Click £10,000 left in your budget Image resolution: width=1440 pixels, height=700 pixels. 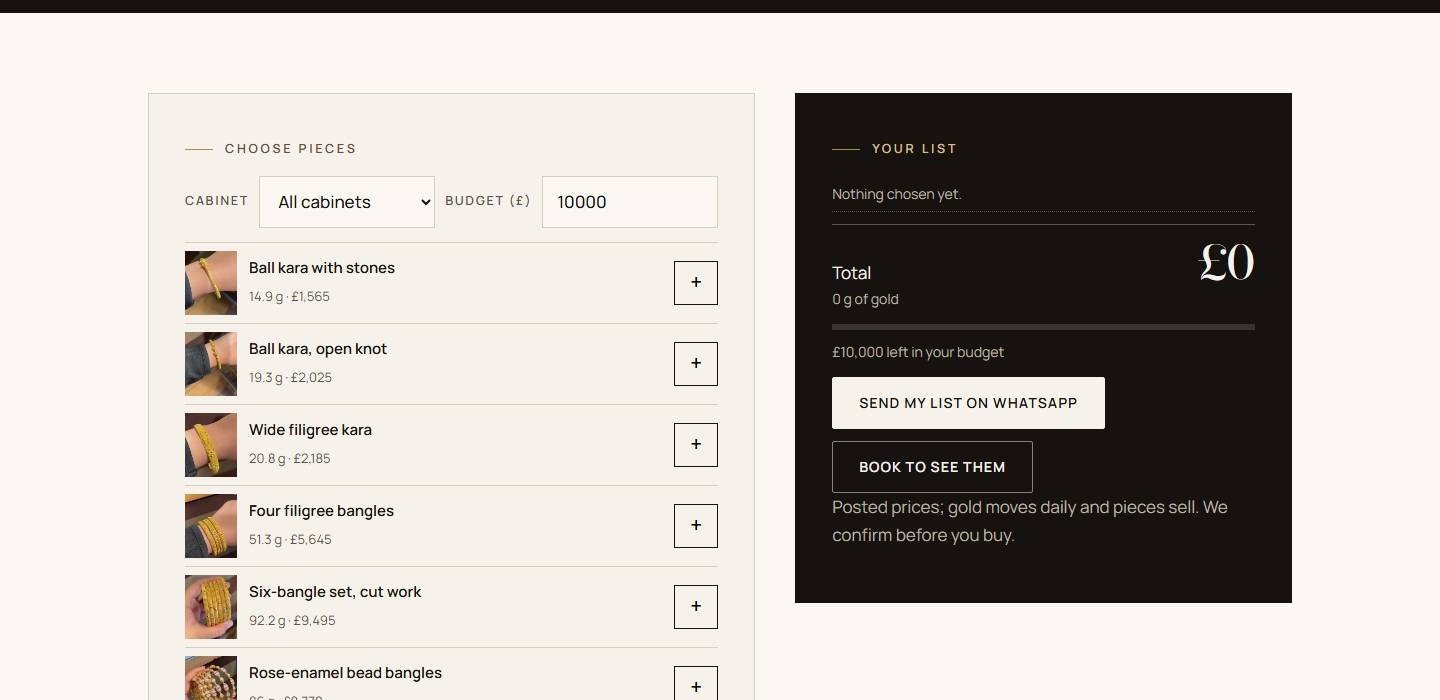tap(918, 352)
